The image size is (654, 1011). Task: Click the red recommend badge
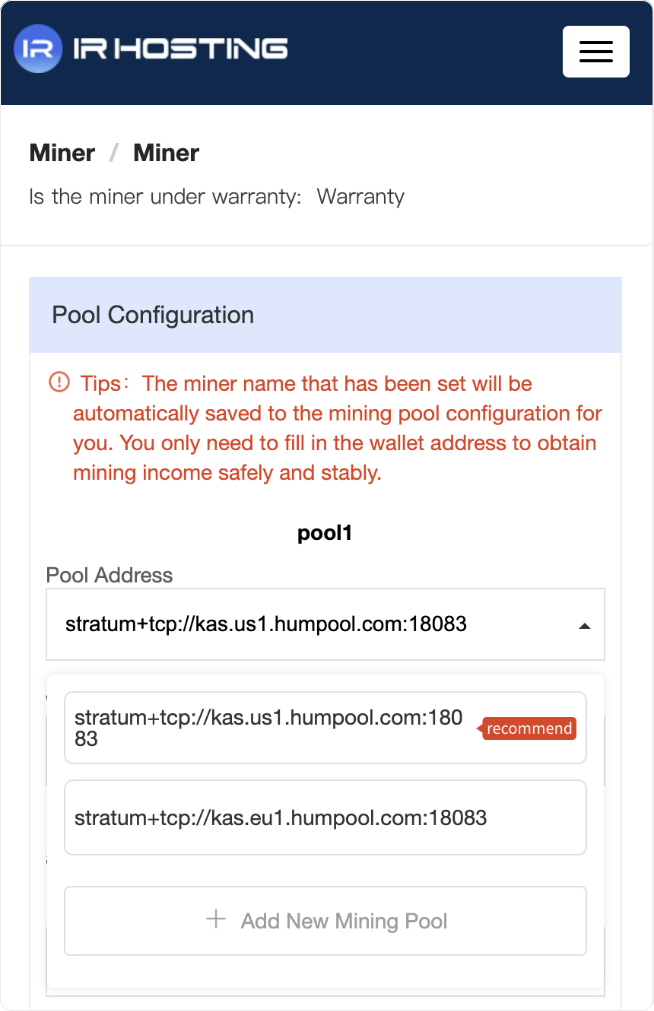click(x=529, y=728)
